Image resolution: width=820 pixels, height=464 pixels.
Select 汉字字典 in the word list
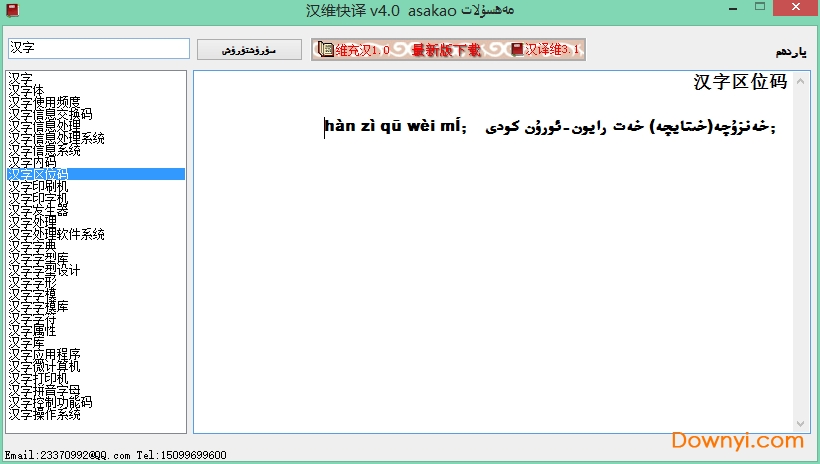(32, 246)
